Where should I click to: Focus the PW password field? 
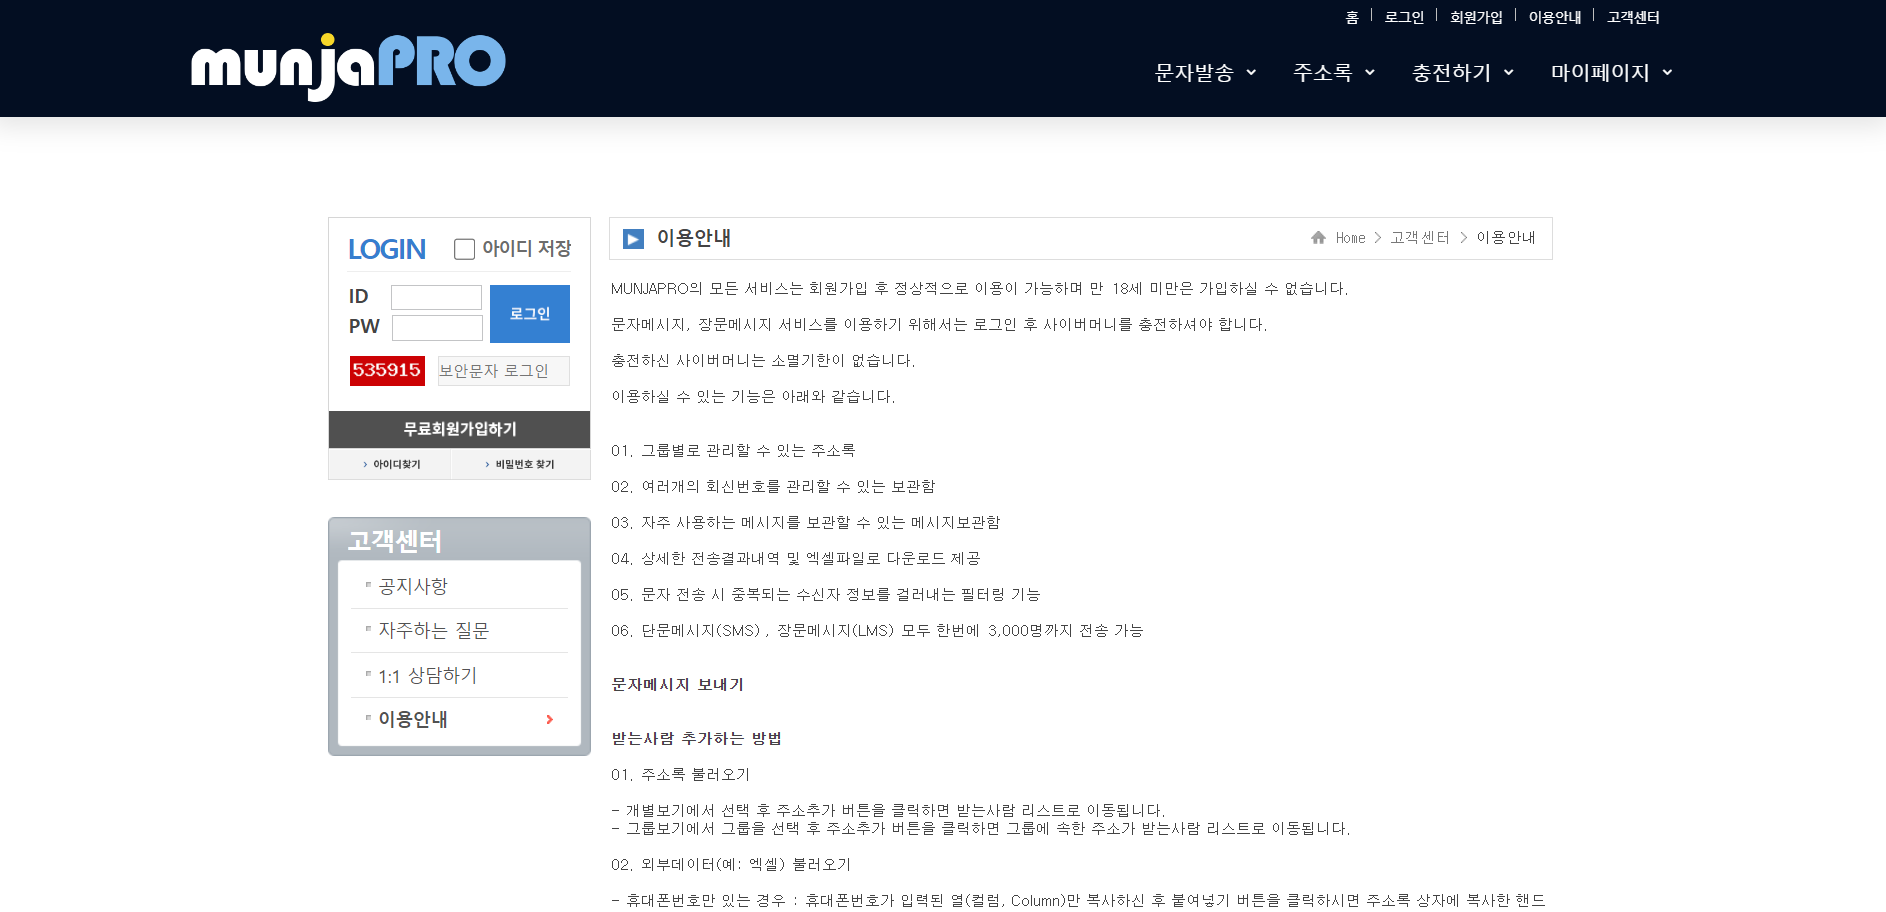coord(437,328)
